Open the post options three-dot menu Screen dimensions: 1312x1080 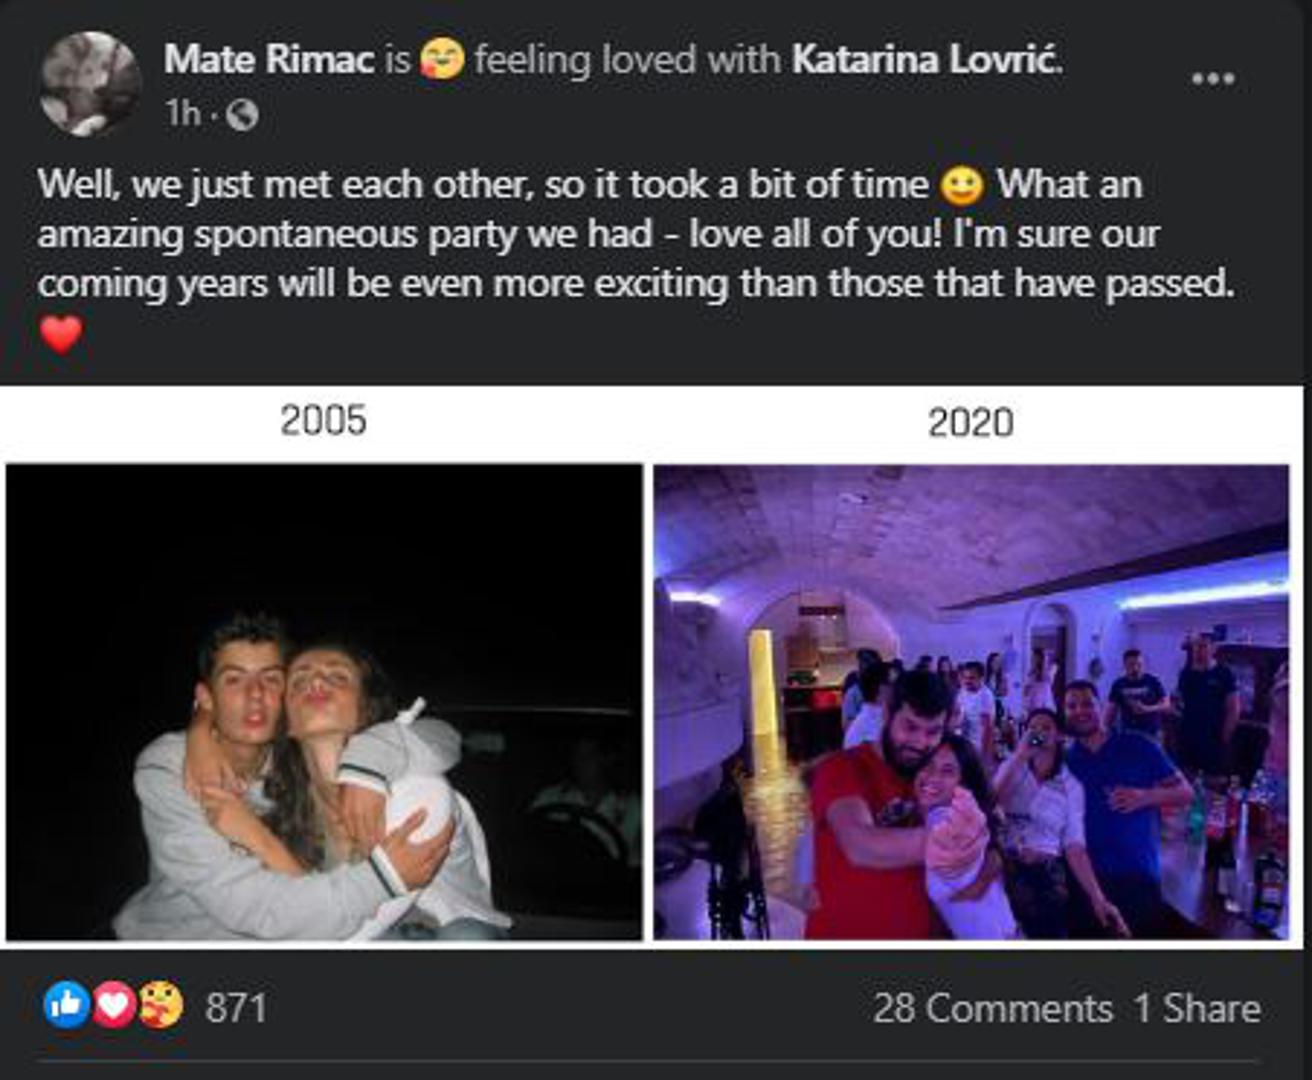[1213, 79]
